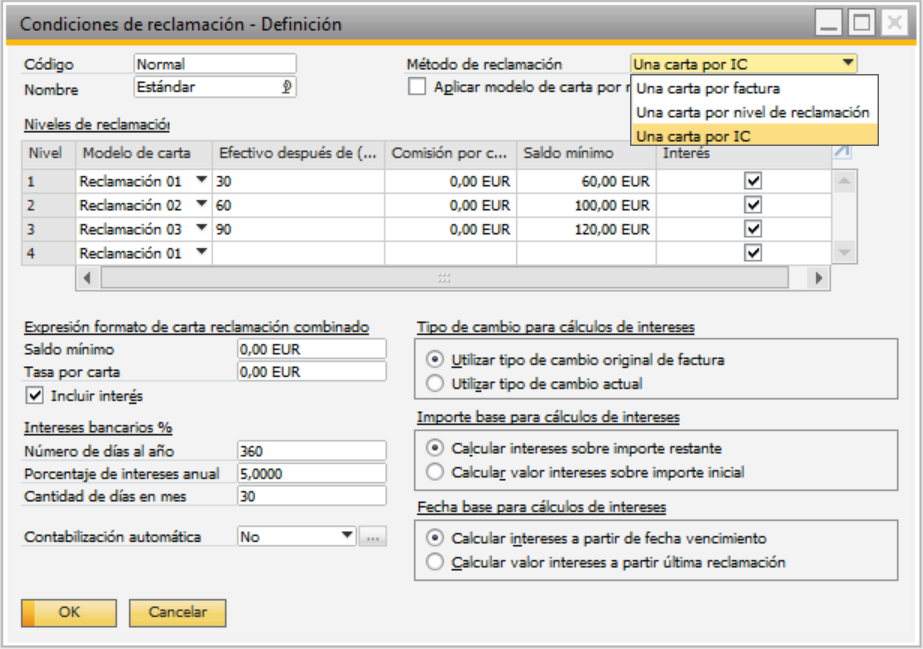923x649 pixels.
Task: Choose Una carta por factura option
Action: click(x=754, y=88)
